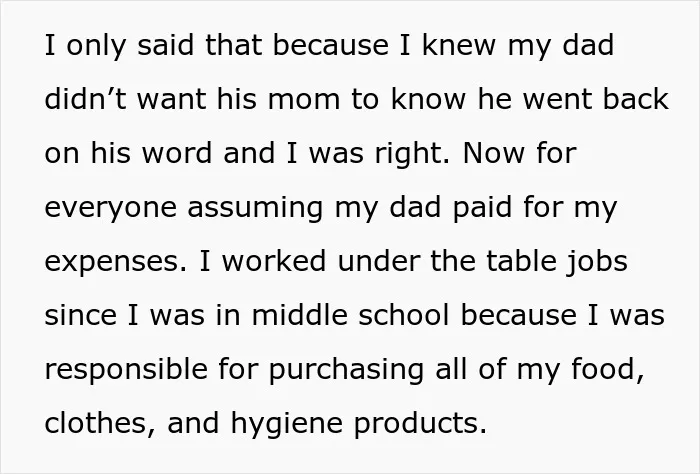Click the word "products." ending the paragraph
This screenshot has height=474, width=700.
[x=420, y=425]
